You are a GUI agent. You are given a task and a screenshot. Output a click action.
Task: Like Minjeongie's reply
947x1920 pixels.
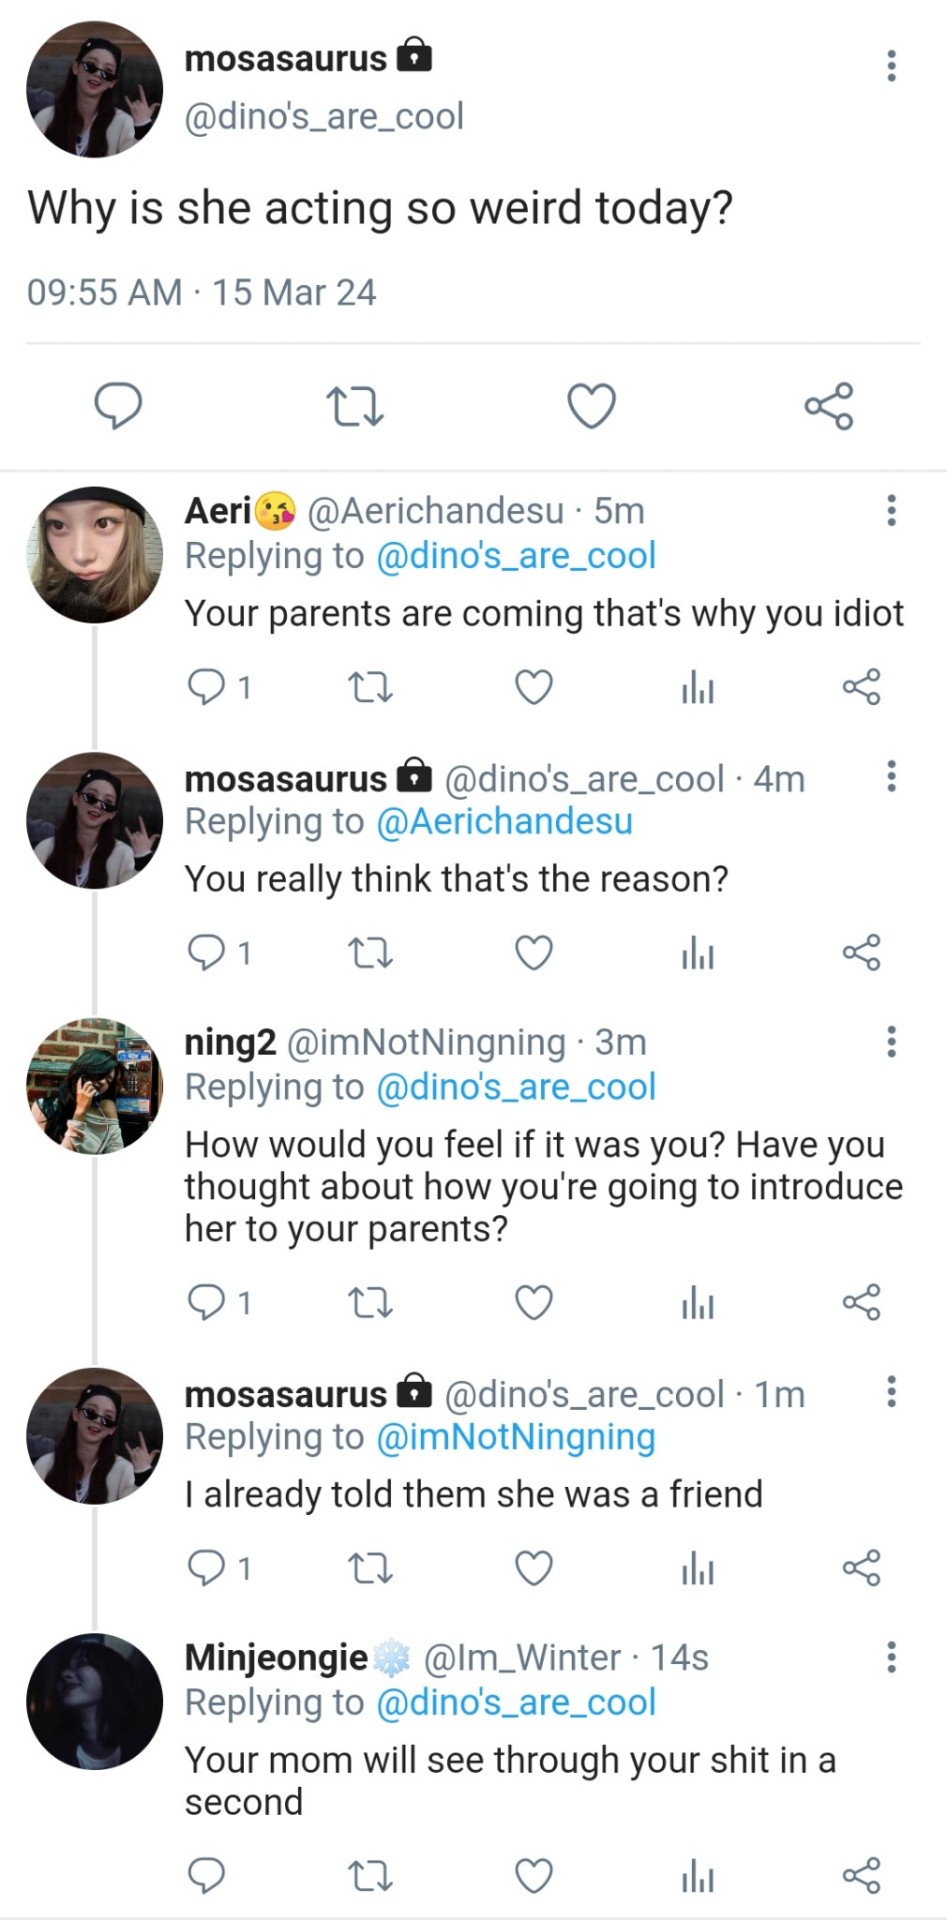point(533,1876)
